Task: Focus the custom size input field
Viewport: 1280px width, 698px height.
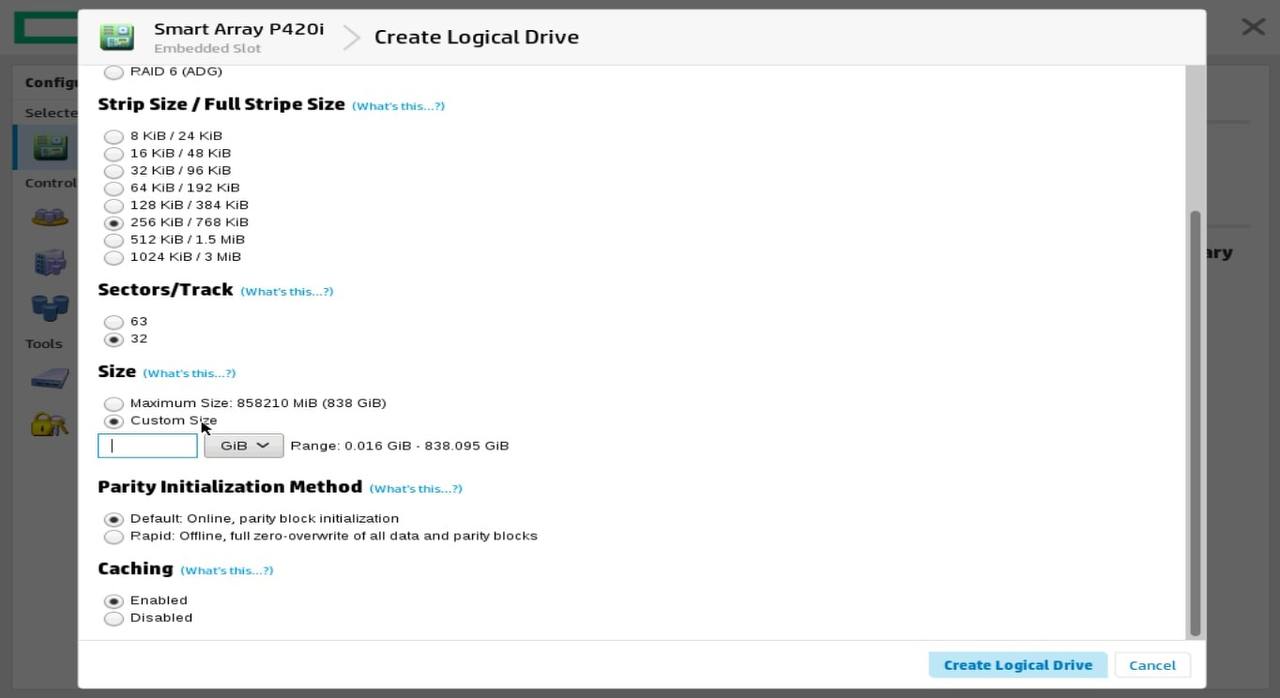Action: tap(148, 446)
